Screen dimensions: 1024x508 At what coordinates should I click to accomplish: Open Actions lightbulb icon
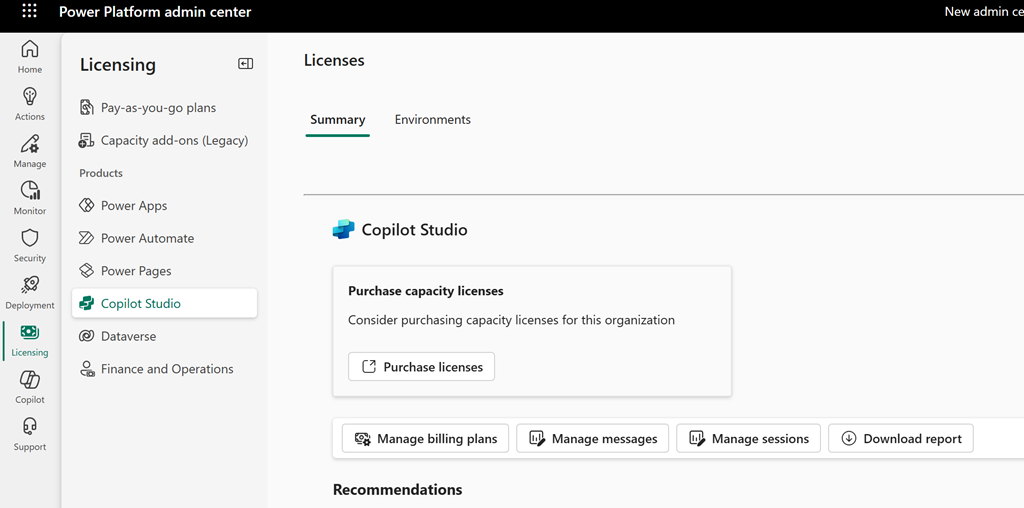tap(30, 103)
